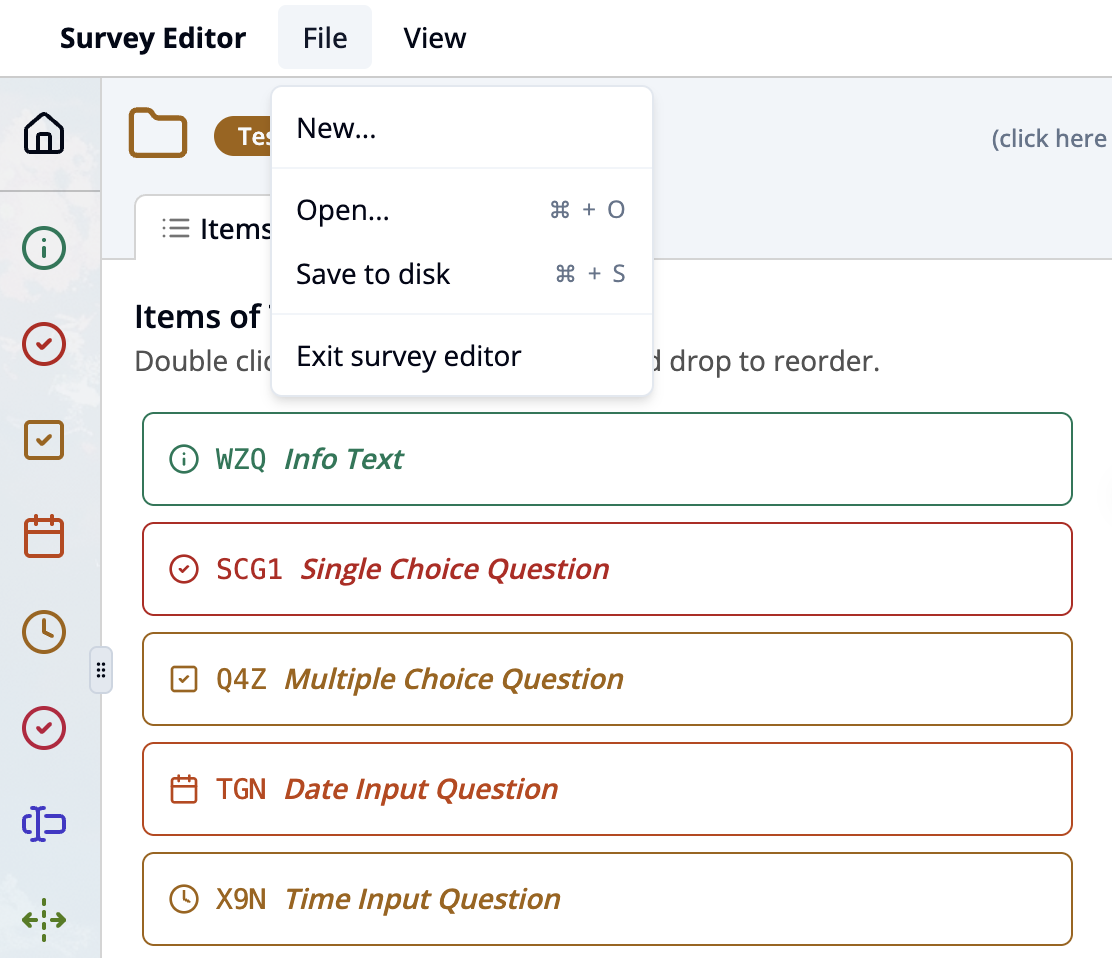Click the list icon in Items tab
The image size is (1112, 958).
click(x=176, y=228)
